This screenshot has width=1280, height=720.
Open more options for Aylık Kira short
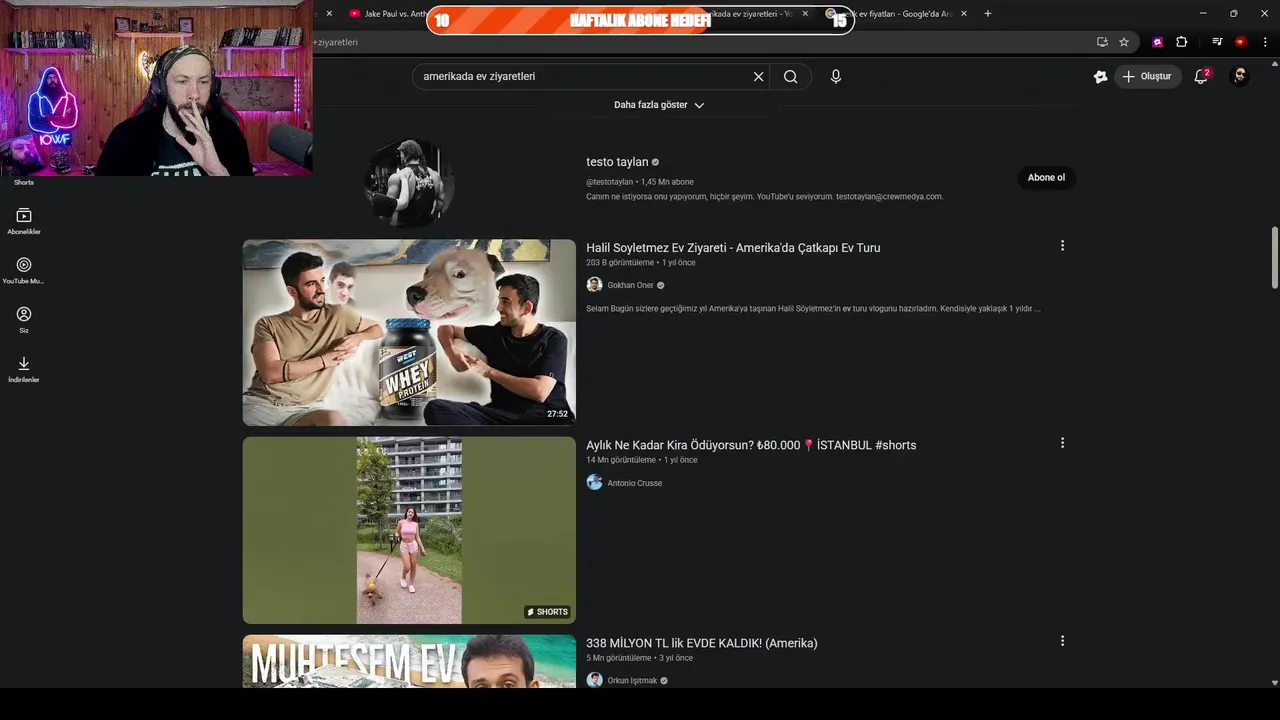pos(1062,443)
